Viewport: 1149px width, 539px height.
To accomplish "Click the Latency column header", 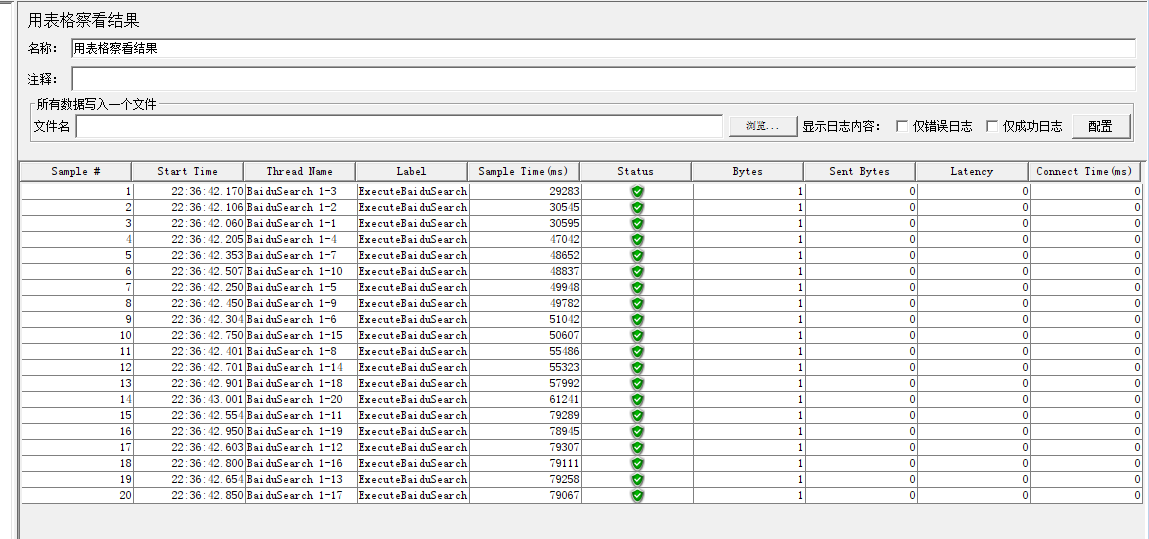I will (x=972, y=171).
